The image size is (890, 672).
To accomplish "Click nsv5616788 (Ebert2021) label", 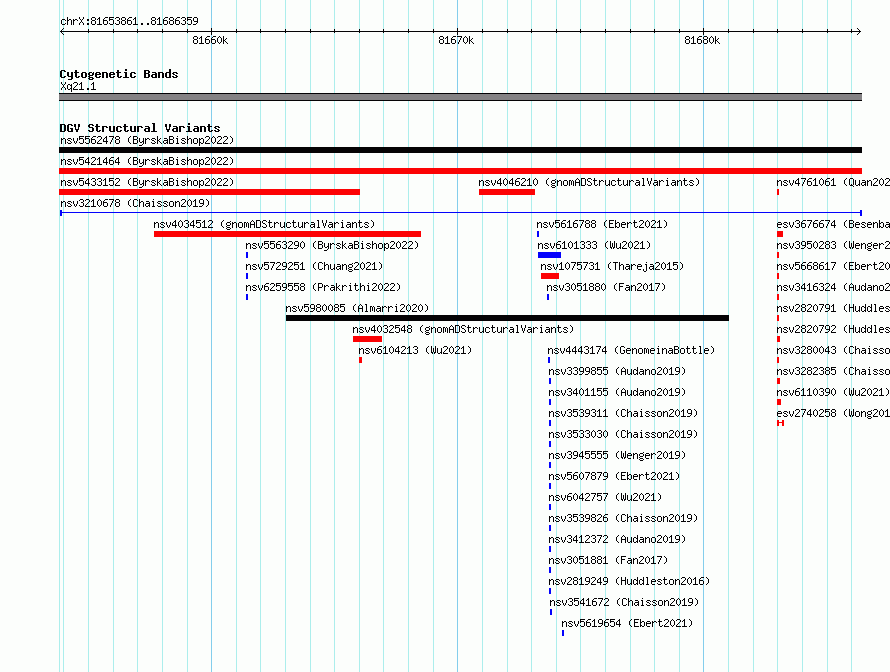I will tap(602, 224).
